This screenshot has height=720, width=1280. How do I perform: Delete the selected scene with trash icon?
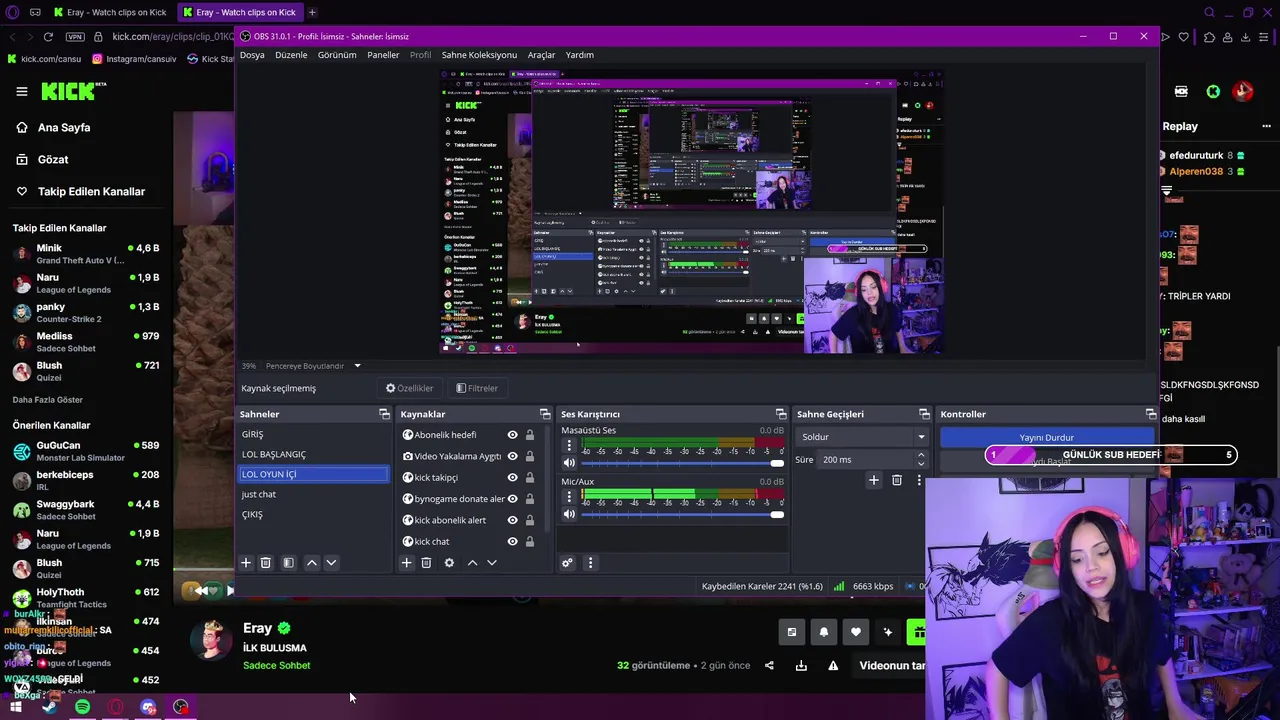tap(266, 563)
